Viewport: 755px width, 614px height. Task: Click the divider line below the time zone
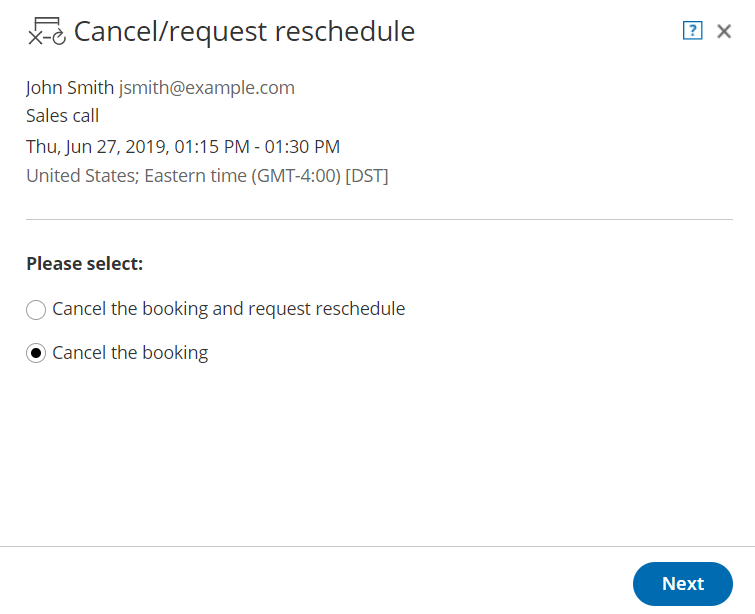tap(378, 219)
